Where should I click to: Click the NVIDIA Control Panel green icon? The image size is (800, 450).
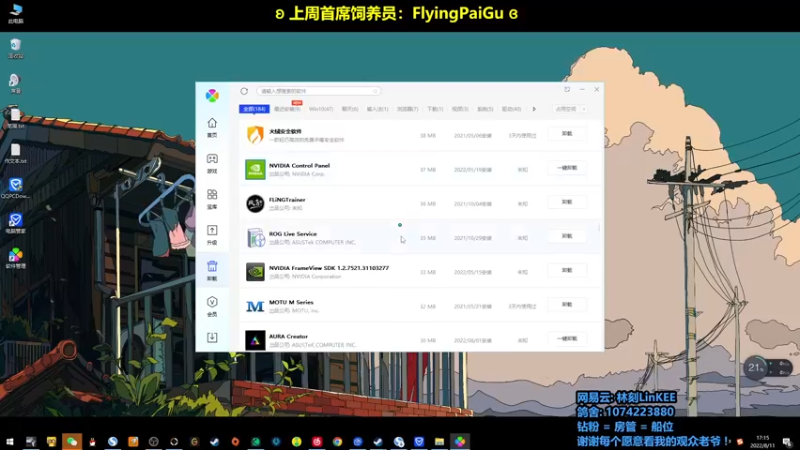255,169
